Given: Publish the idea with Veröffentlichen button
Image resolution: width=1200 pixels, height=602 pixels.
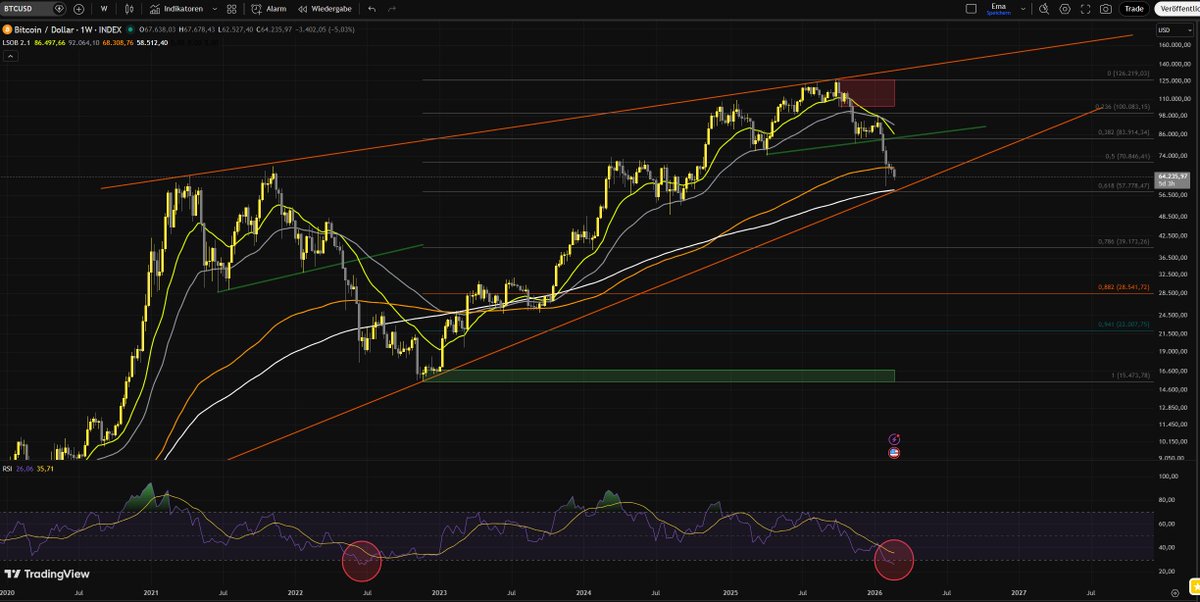Looking at the screenshot, I should [1178, 8].
